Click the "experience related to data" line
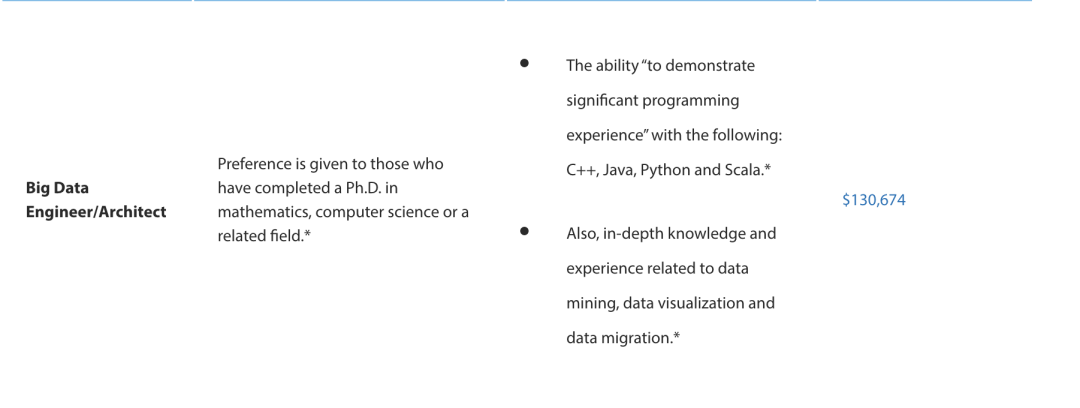1080x408 pixels. pyautogui.click(x=657, y=268)
